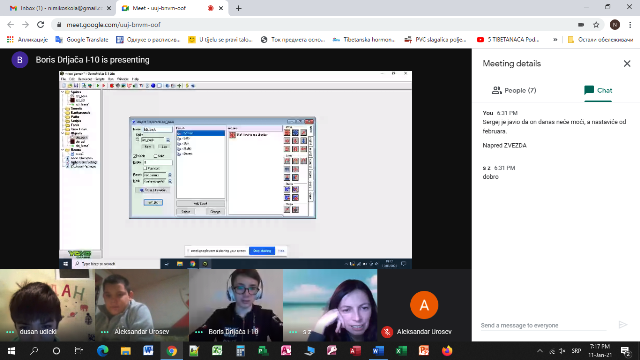
Task: Open the Chat tab
Action: point(598,90)
